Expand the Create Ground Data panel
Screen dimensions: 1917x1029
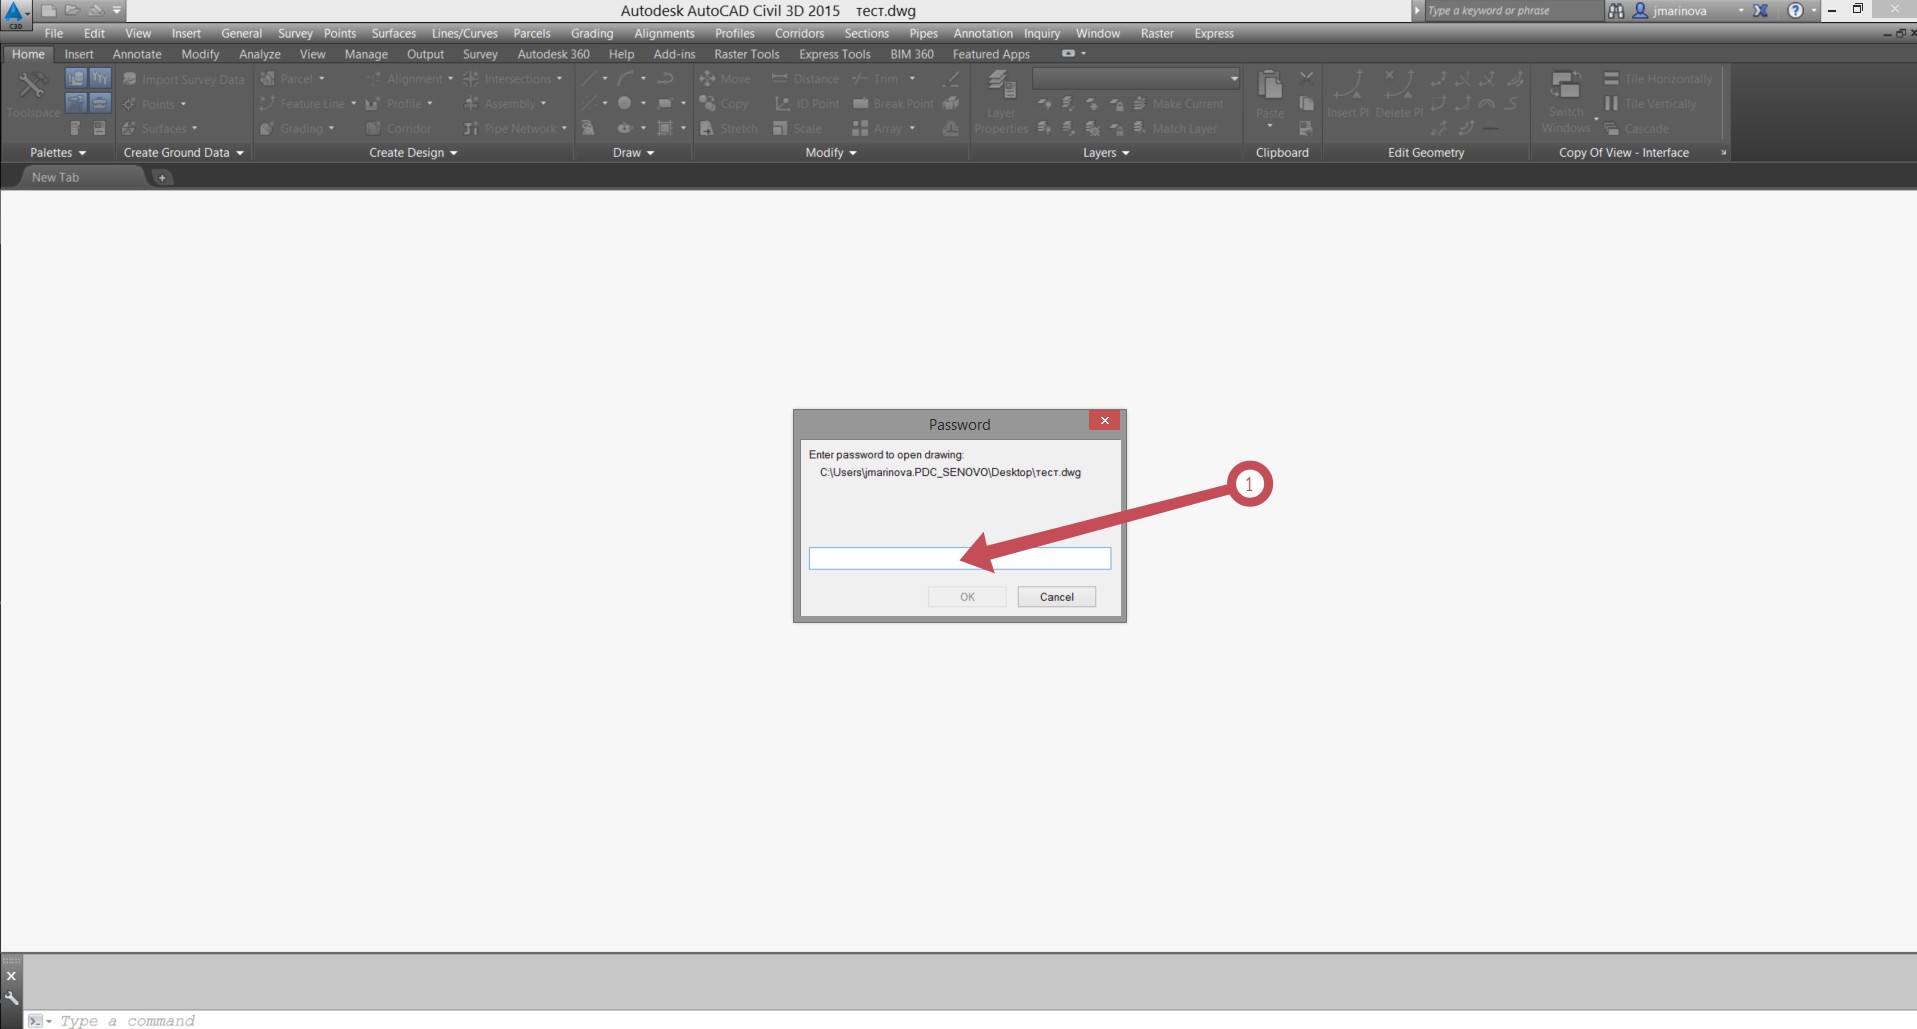tap(183, 152)
